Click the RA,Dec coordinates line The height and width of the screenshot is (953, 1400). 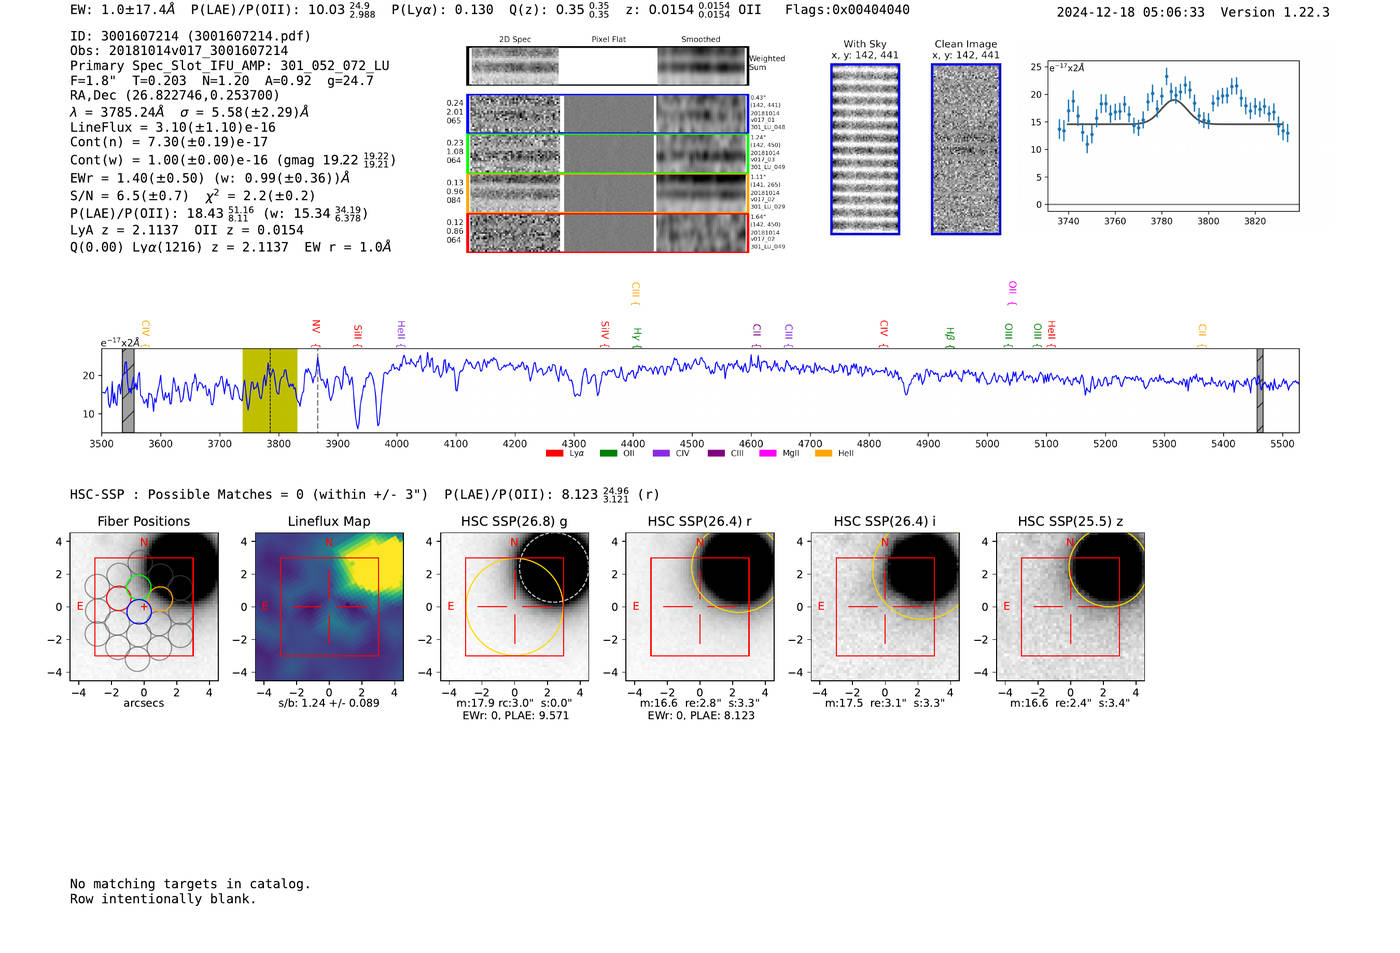[175, 96]
